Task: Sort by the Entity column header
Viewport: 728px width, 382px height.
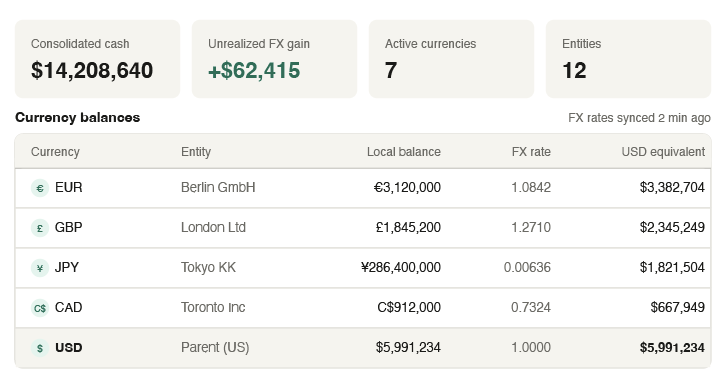Action: click(196, 152)
